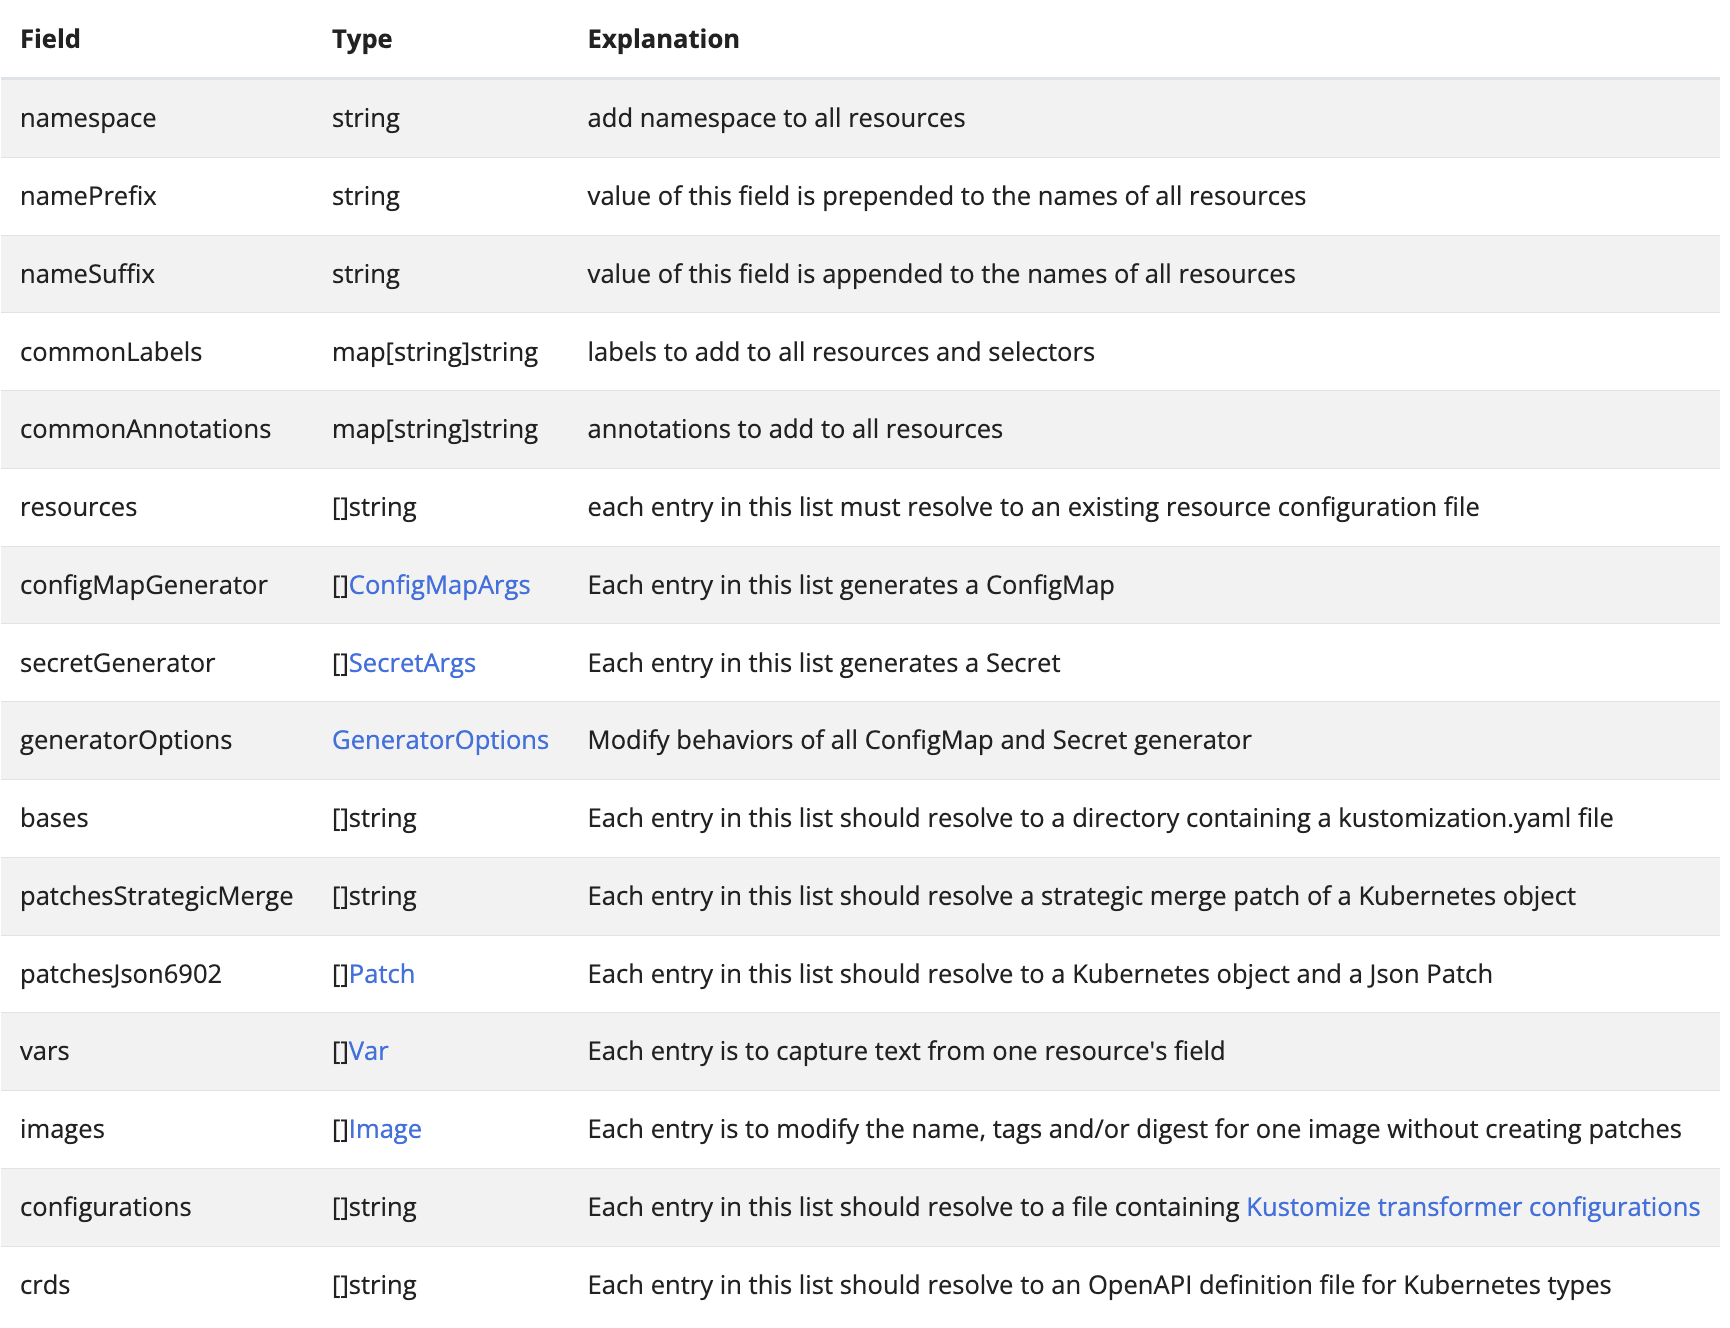The width and height of the screenshot is (1730, 1328).
Task: Select the resources field name
Action: tap(78, 507)
